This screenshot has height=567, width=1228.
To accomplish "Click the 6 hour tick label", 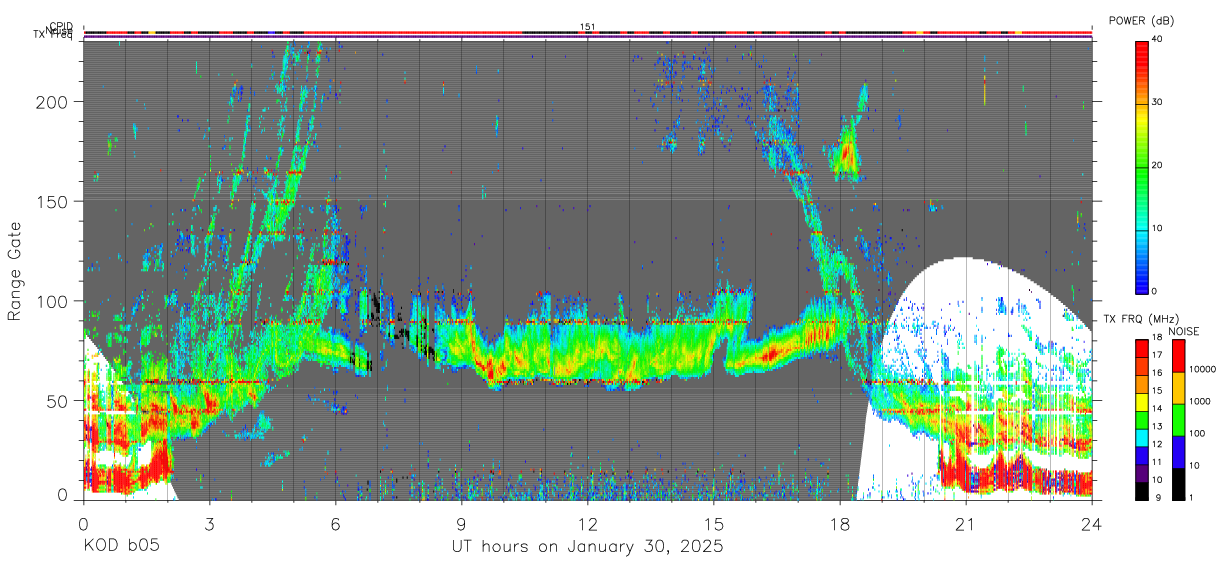I will [335, 522].
